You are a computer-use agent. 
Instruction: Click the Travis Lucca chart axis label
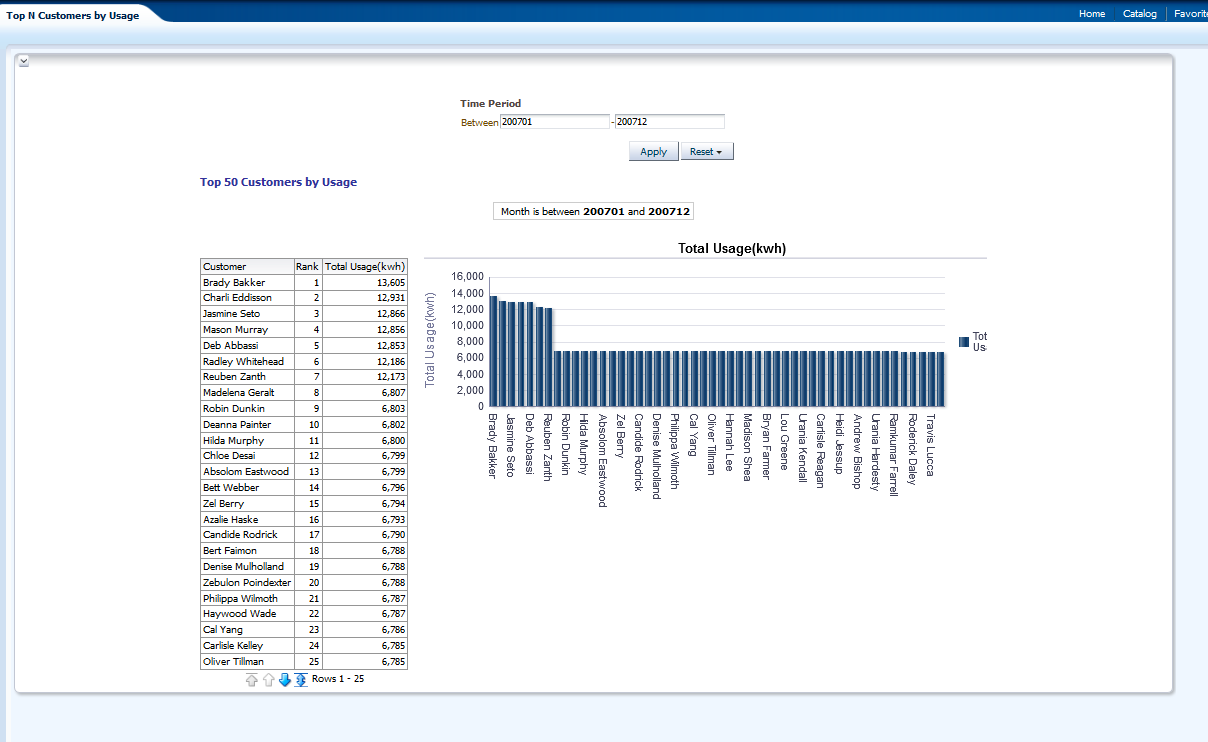930,445
